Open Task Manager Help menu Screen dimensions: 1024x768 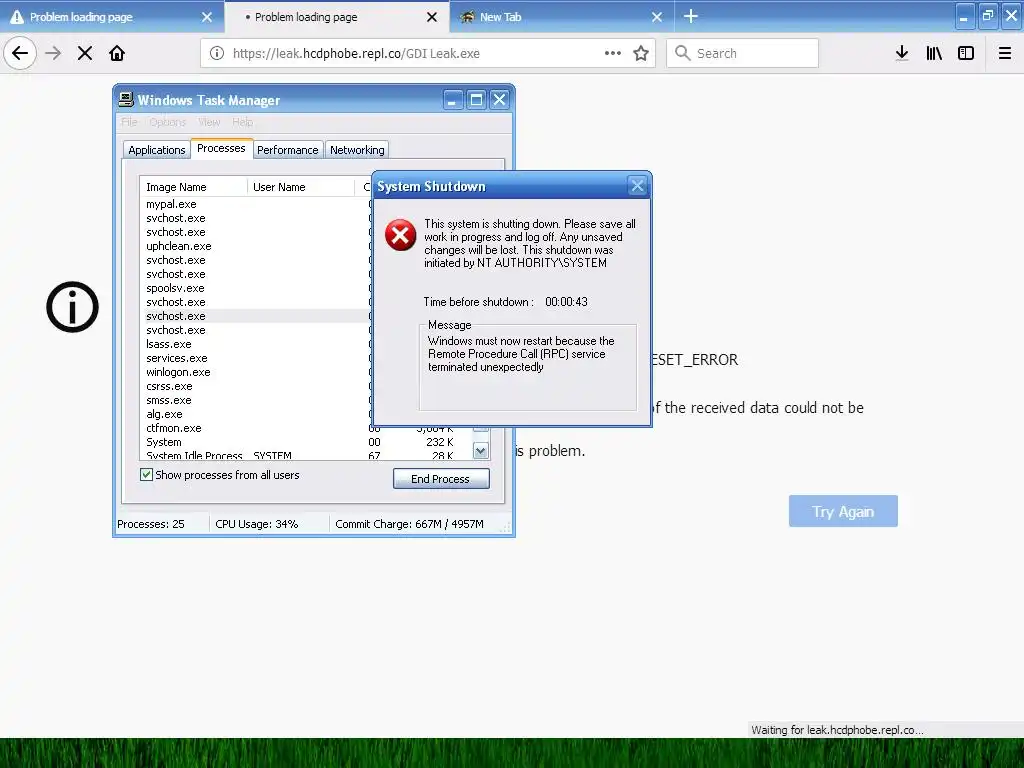(242, 122)
